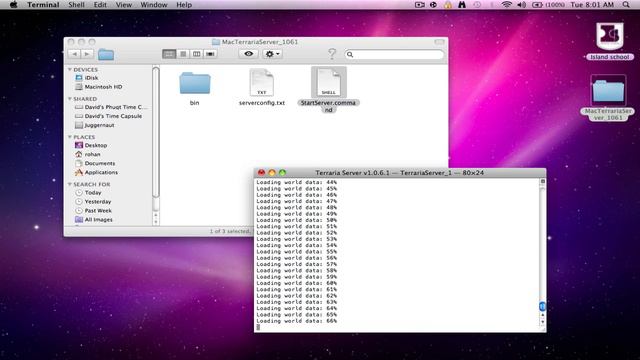Click the folder path icon in Finder toolbar
This screenshot has height=360, width=640.
coord(106,54)
